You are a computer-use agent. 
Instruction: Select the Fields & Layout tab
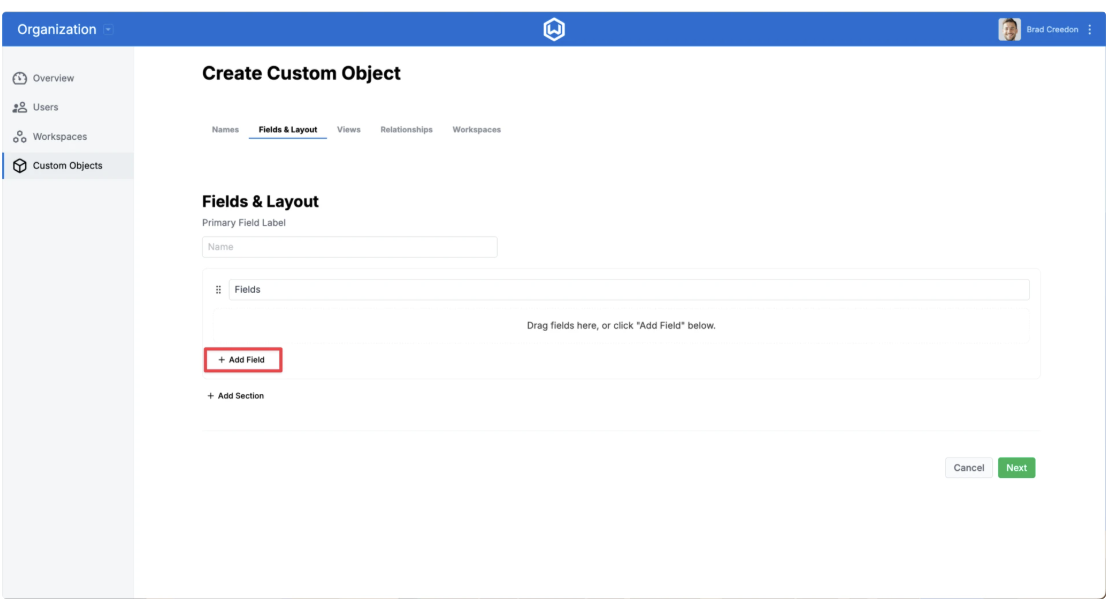[x=287, y=130]
